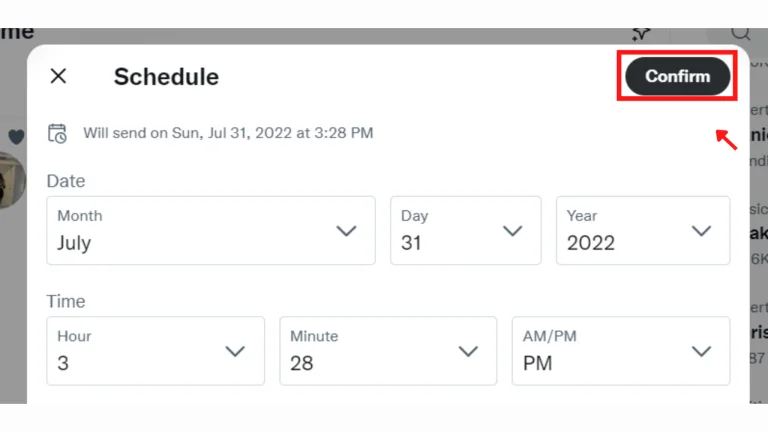Open the AM/PM dropdown showing PM
The width and height of the screenshot is (768, 432).
[620, 351]
